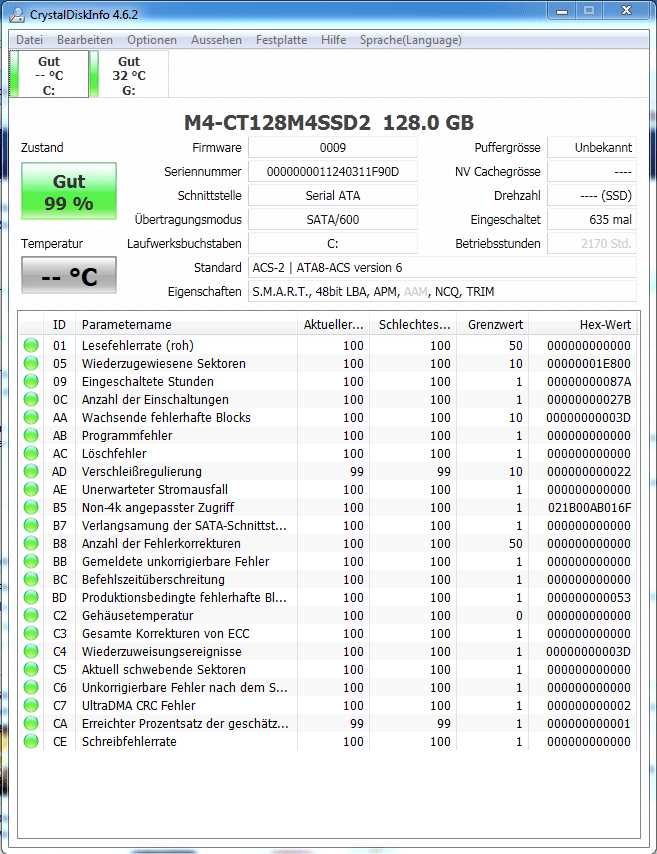Open the Hilfe menu
This screenshot has width=657, height=854.
[x=333, y=40]
